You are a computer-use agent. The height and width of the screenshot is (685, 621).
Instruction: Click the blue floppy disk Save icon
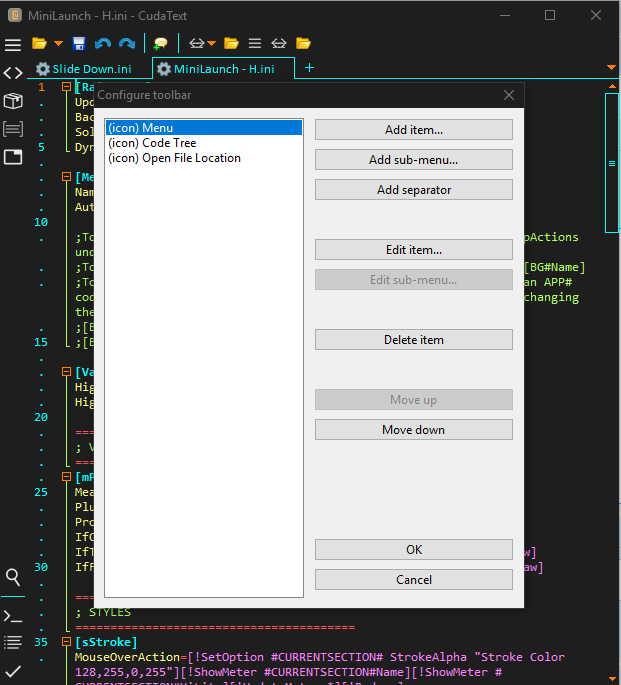point(79,44)
